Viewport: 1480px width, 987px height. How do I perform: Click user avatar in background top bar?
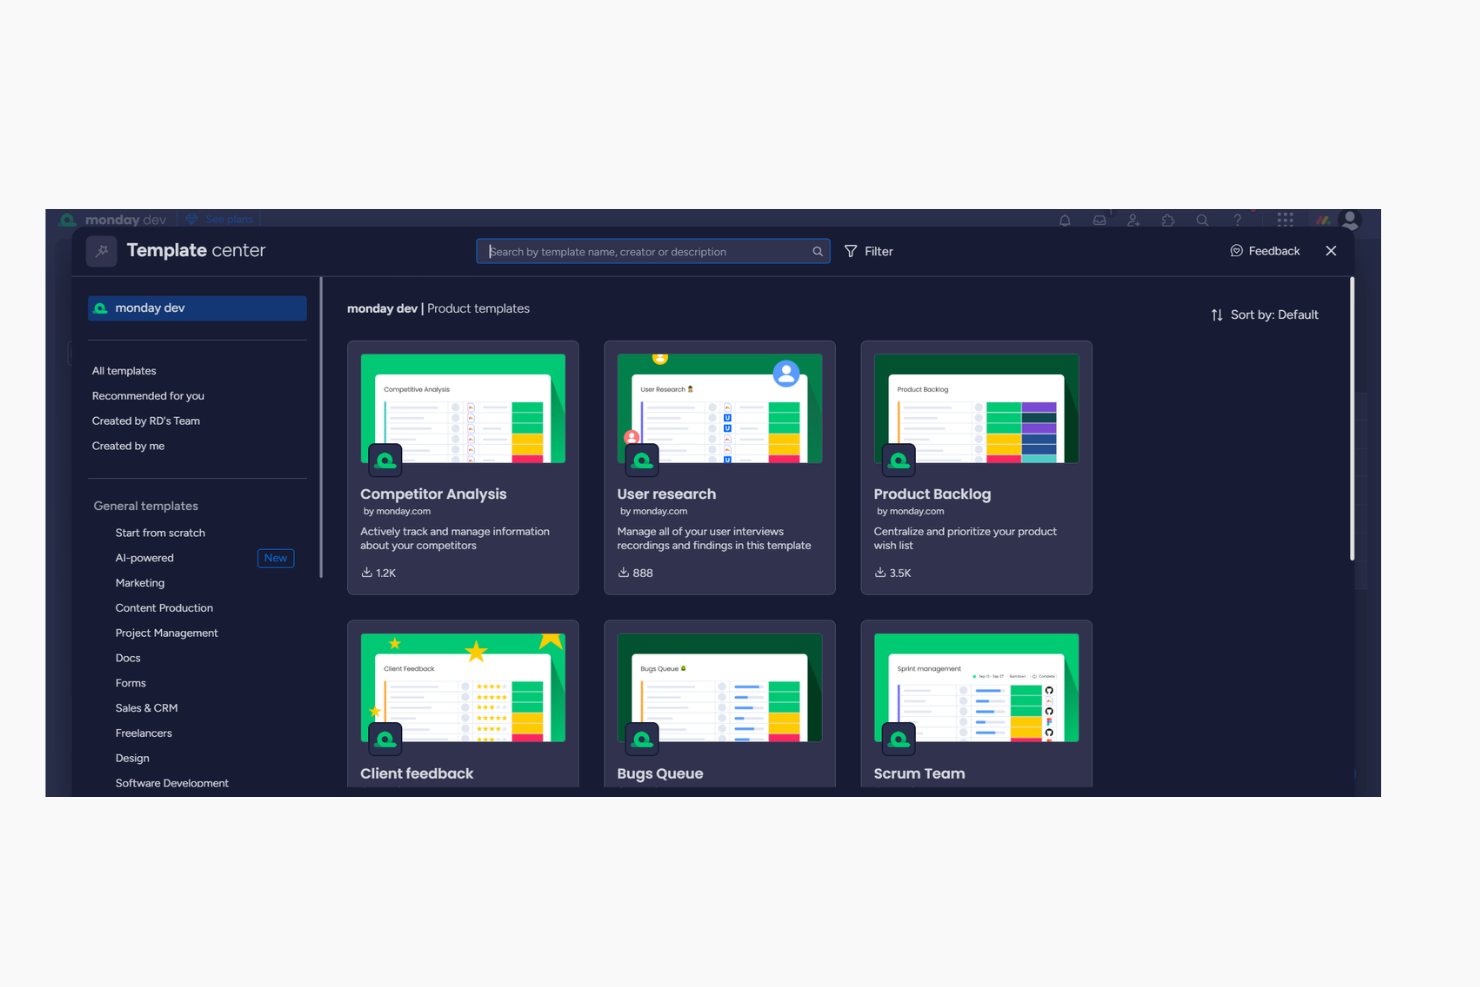1350,220
